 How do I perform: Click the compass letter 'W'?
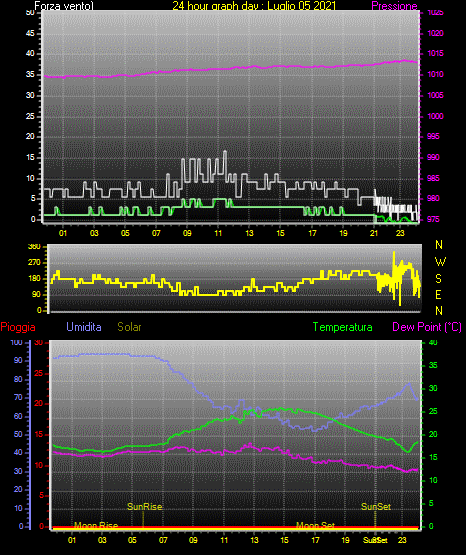point(440,262)
